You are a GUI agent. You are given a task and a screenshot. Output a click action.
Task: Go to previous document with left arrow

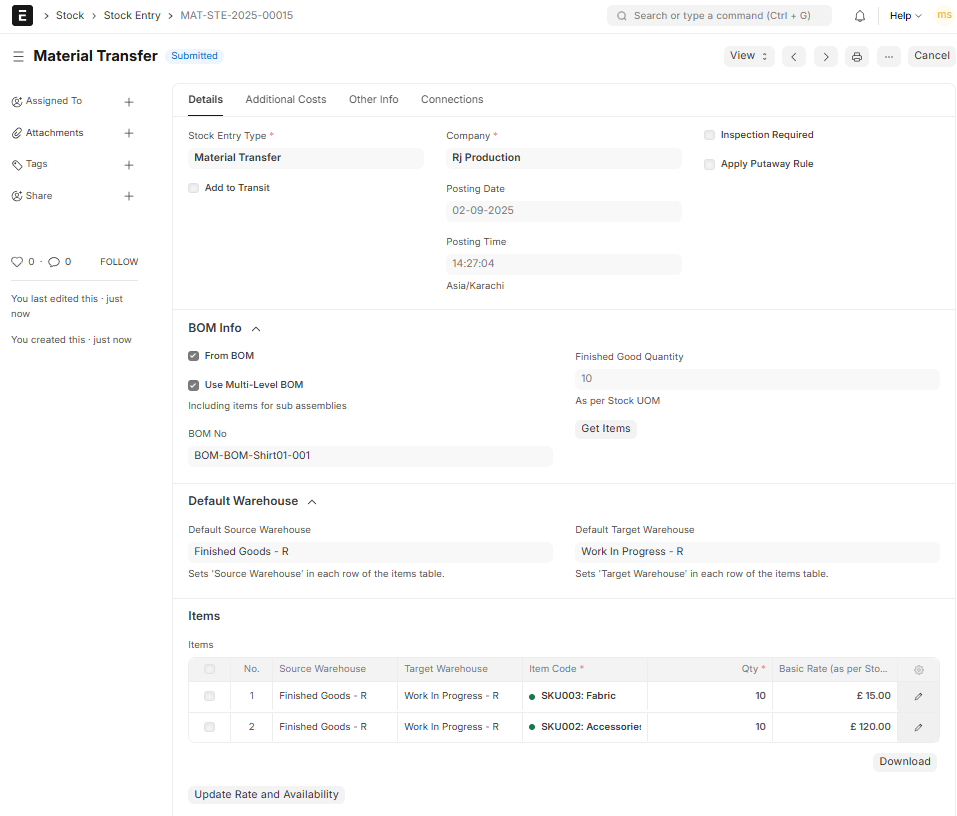click(794, 57)
